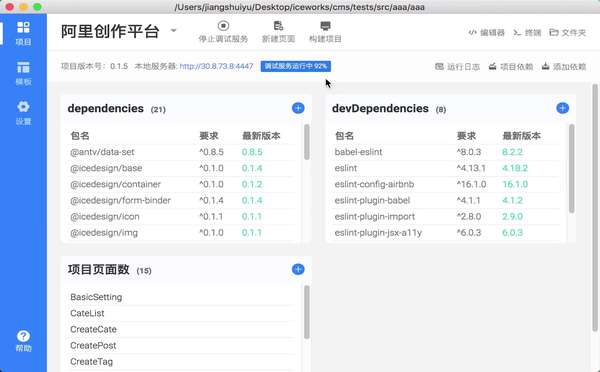This screenshot has height=372, width=600.
Task: Click the 调试服务运行中 92% progress badge
Action: 296,66
